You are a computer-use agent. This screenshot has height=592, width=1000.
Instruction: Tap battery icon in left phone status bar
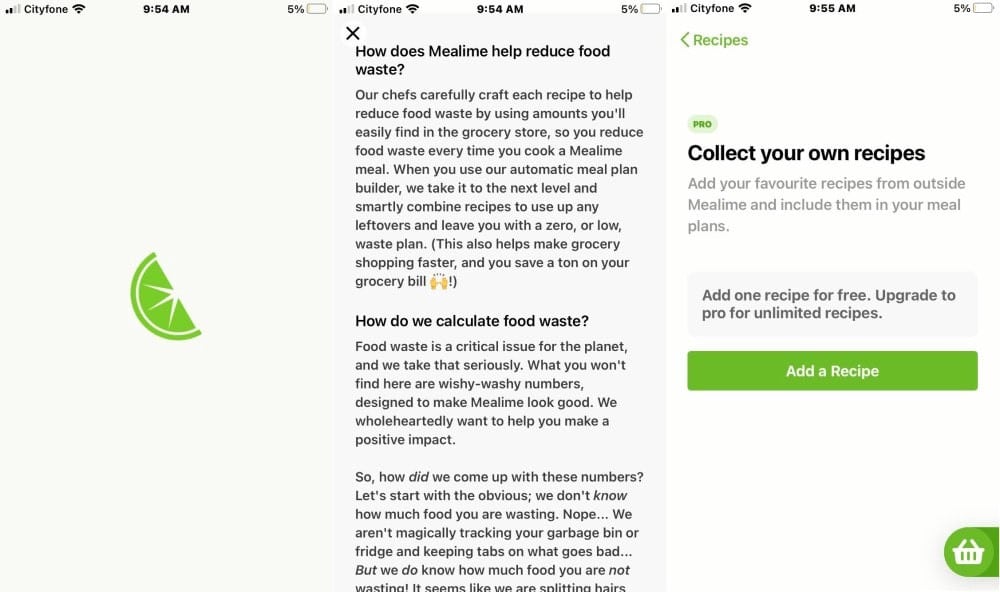(317, 9)
